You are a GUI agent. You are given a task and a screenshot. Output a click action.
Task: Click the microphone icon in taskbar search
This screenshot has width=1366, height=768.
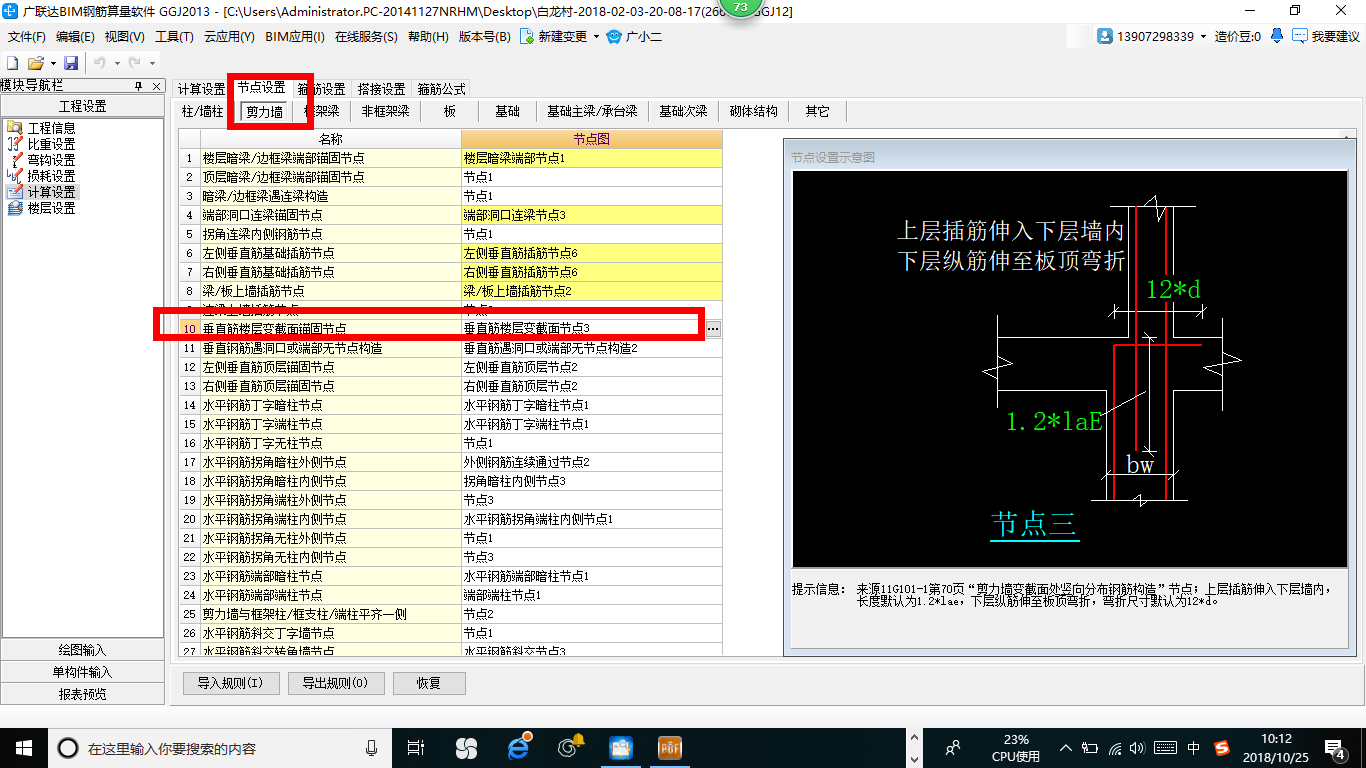coord(372,747)
